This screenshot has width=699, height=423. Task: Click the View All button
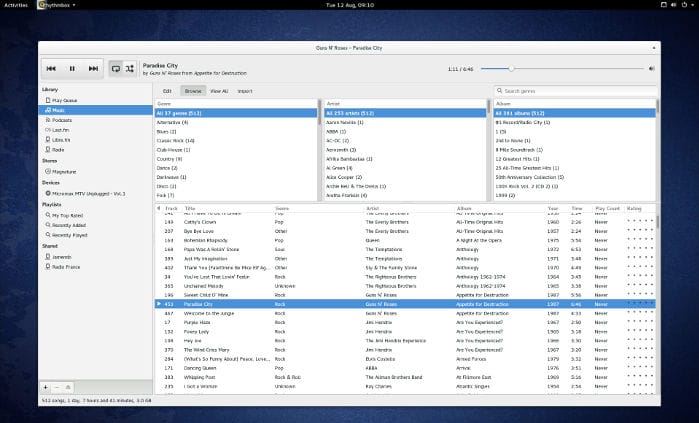pos(219,91)
